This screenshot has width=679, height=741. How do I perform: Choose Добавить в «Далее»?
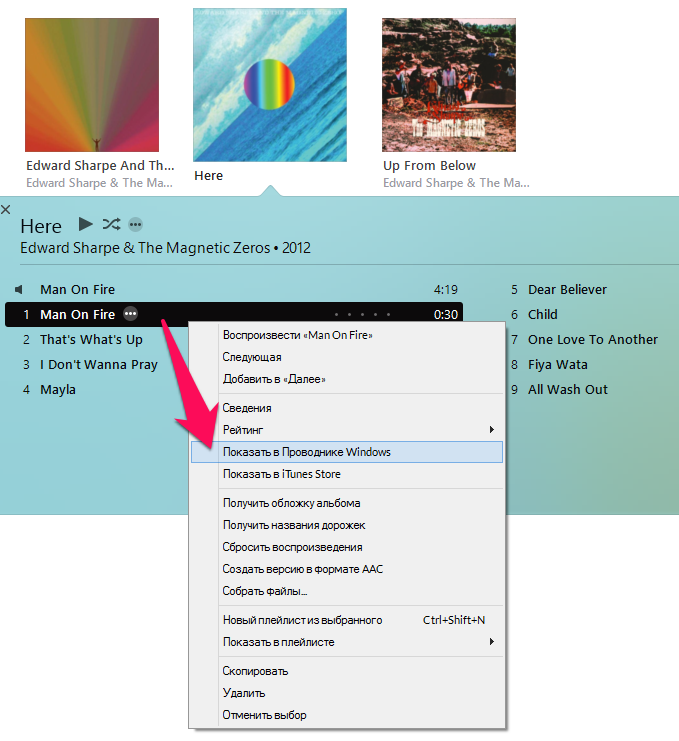347,379
